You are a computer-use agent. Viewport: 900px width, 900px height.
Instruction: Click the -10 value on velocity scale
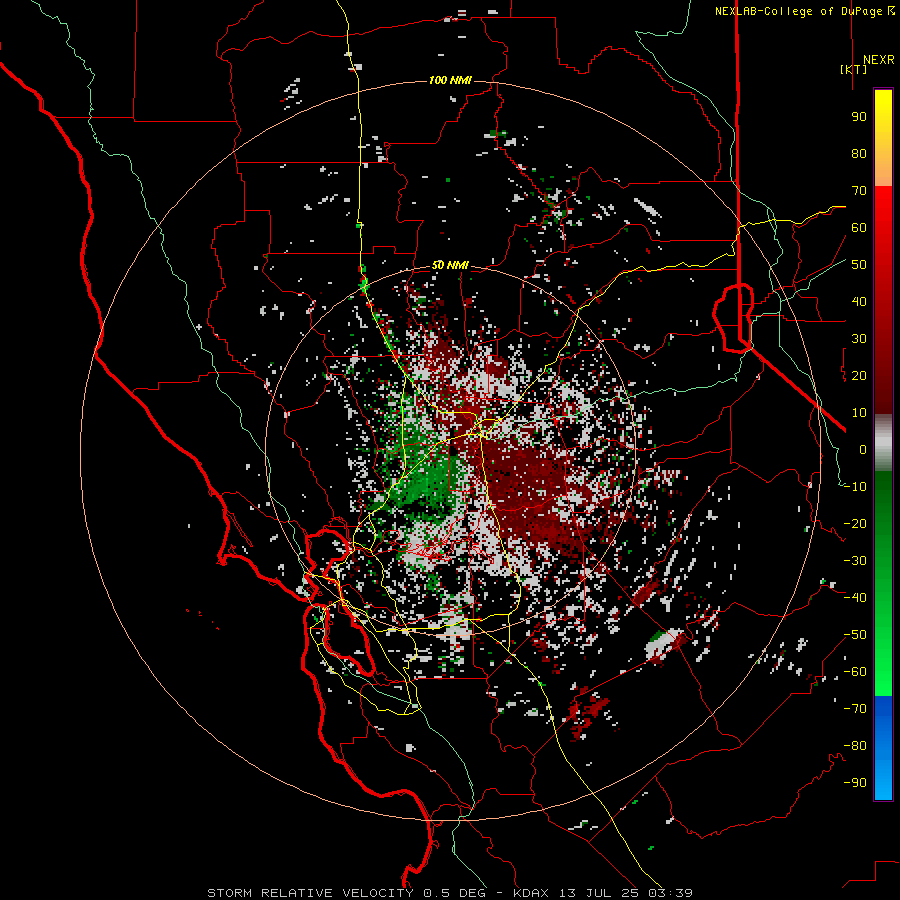click(x=855, y=487)
